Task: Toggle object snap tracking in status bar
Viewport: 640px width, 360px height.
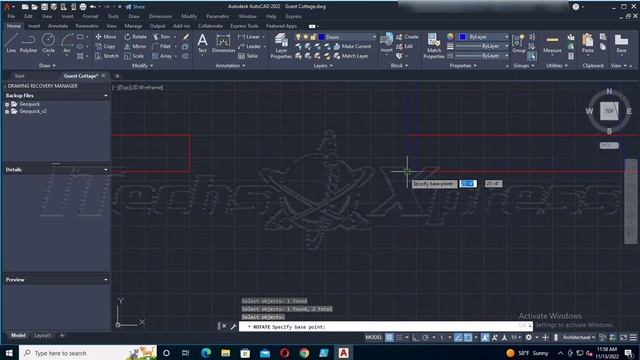Action: tap(458, 337)
